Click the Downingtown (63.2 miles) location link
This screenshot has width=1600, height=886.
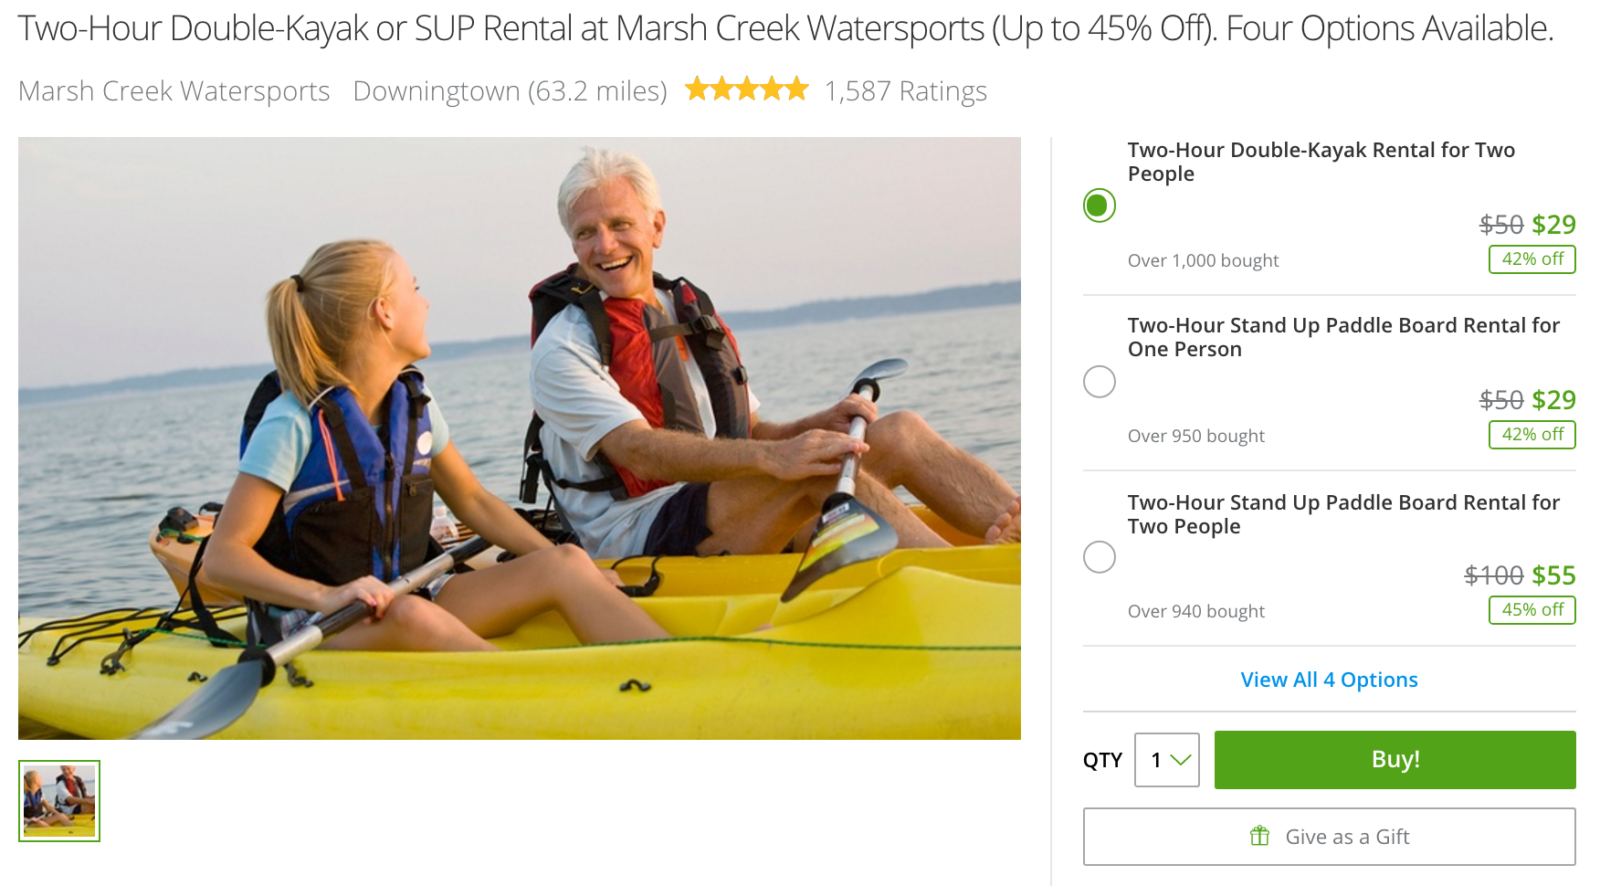[x=510, y=91]
